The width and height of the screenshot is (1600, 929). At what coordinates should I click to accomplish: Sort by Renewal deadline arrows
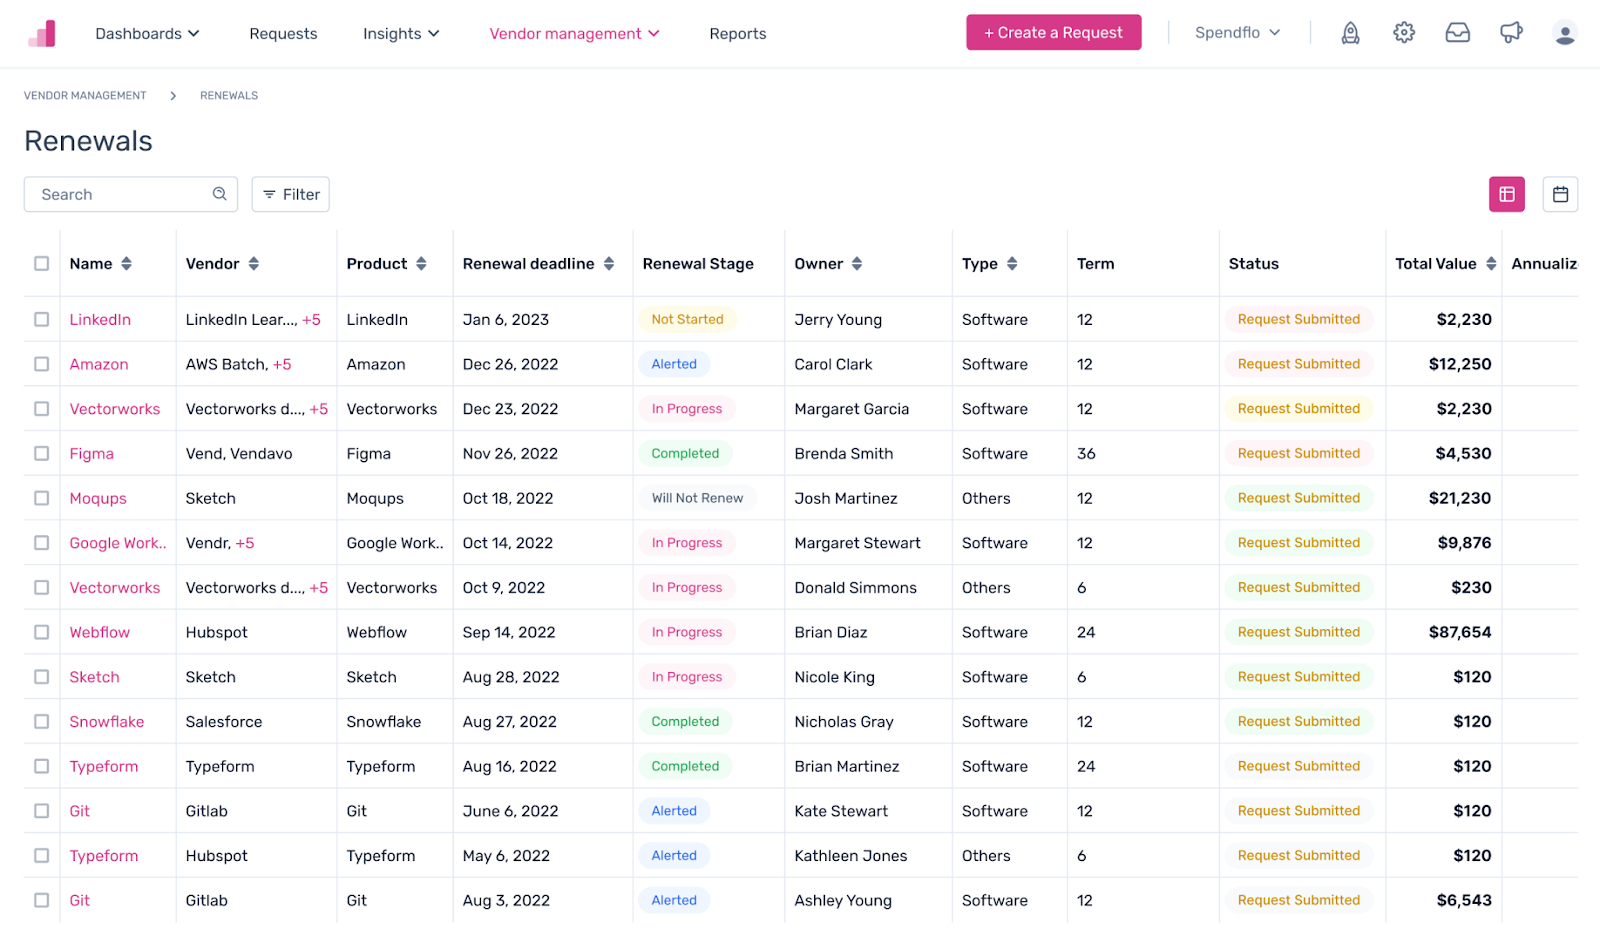[x=609, y=264]
